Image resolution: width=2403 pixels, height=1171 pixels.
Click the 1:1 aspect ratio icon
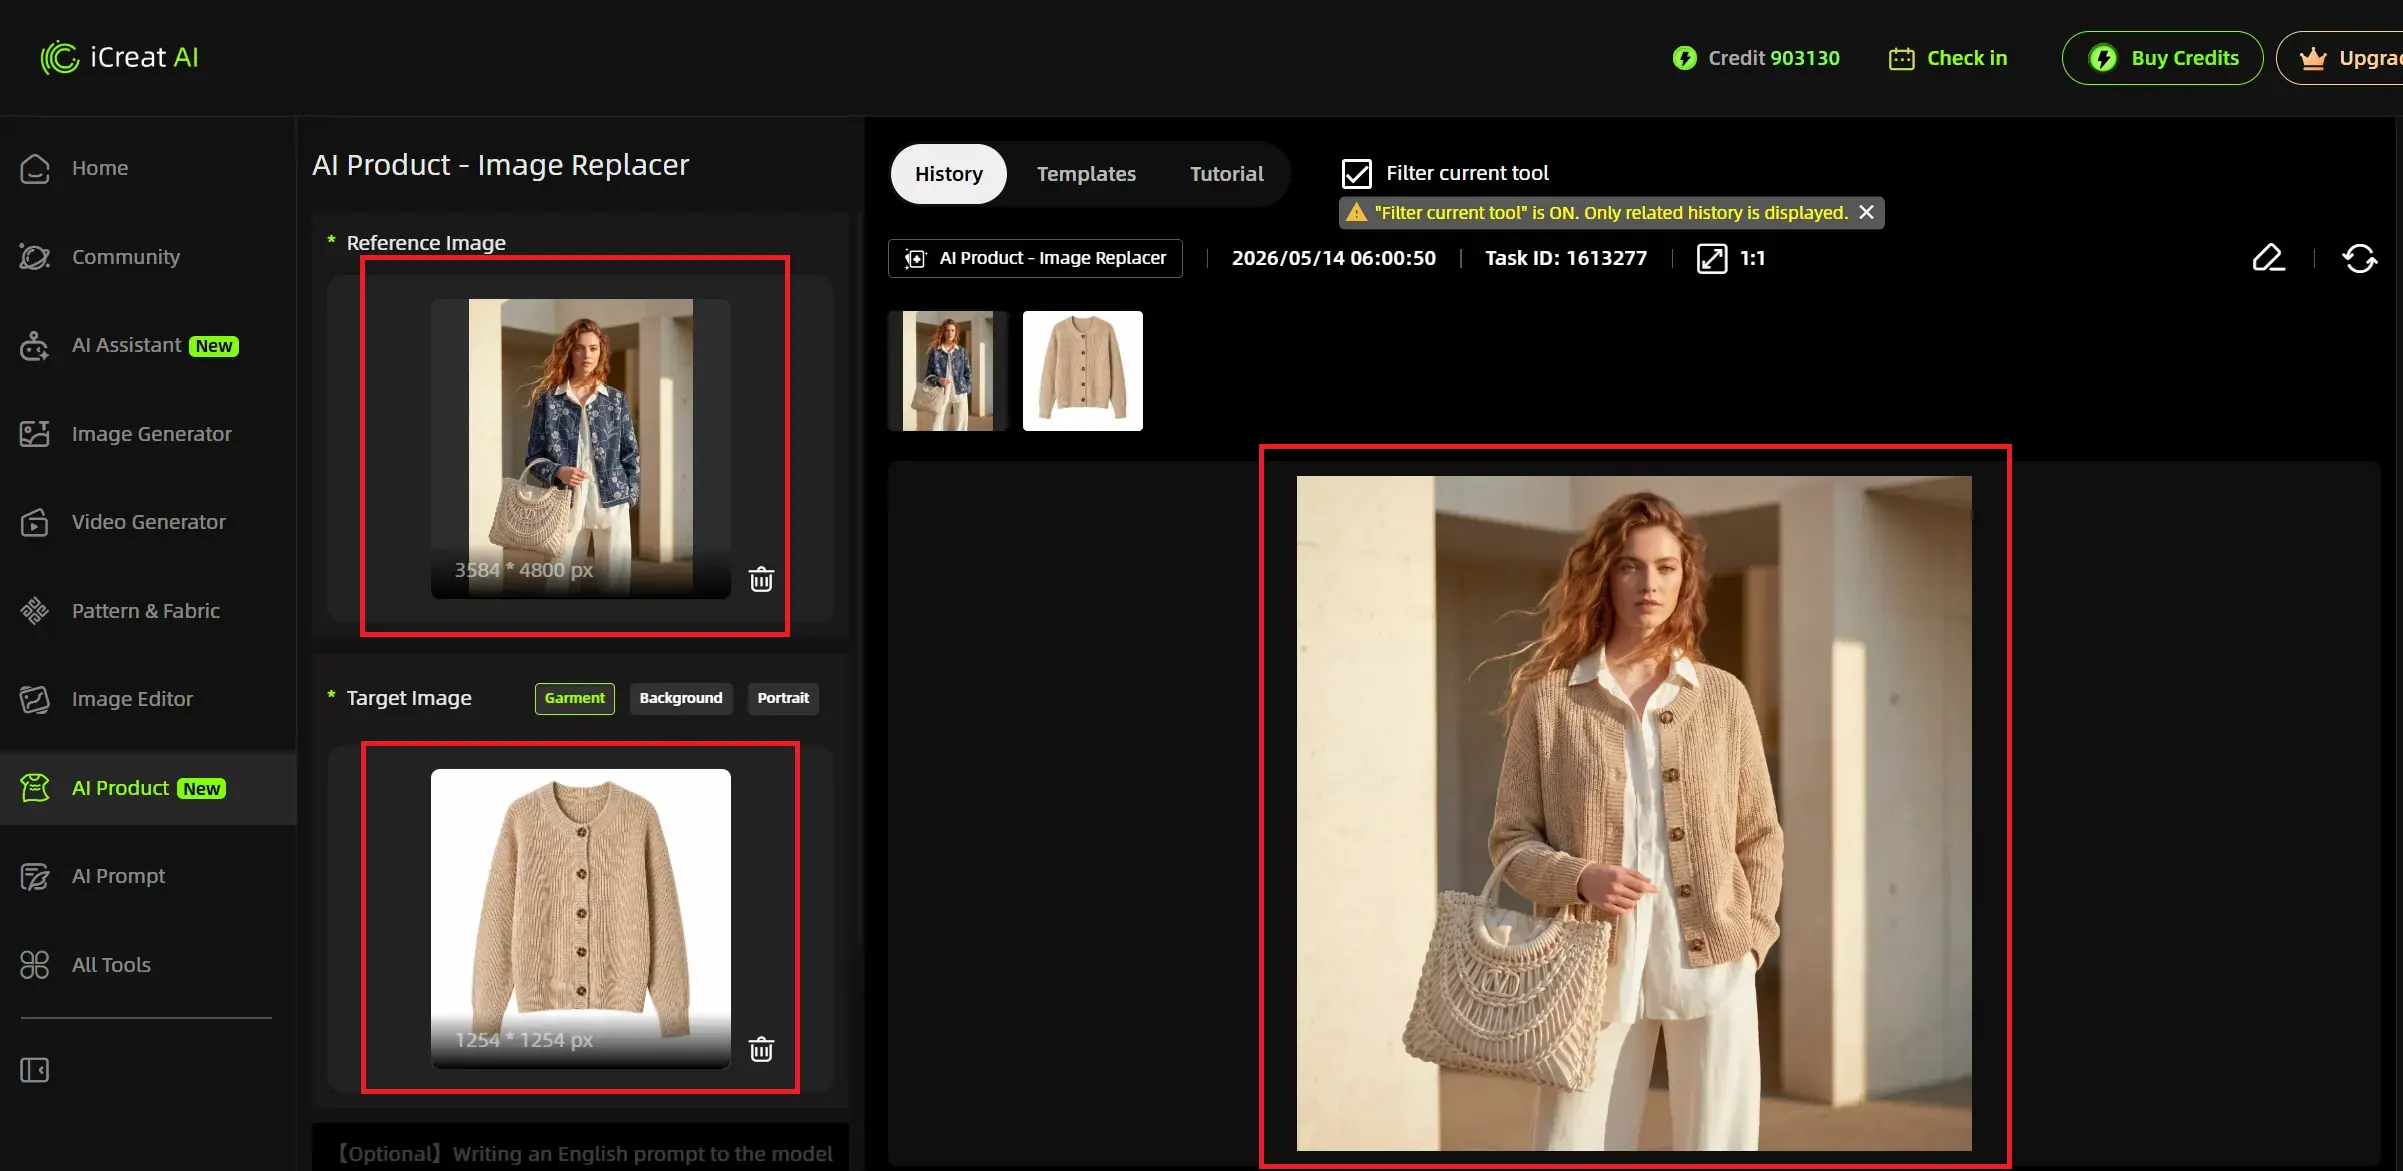coord(1711,258)
